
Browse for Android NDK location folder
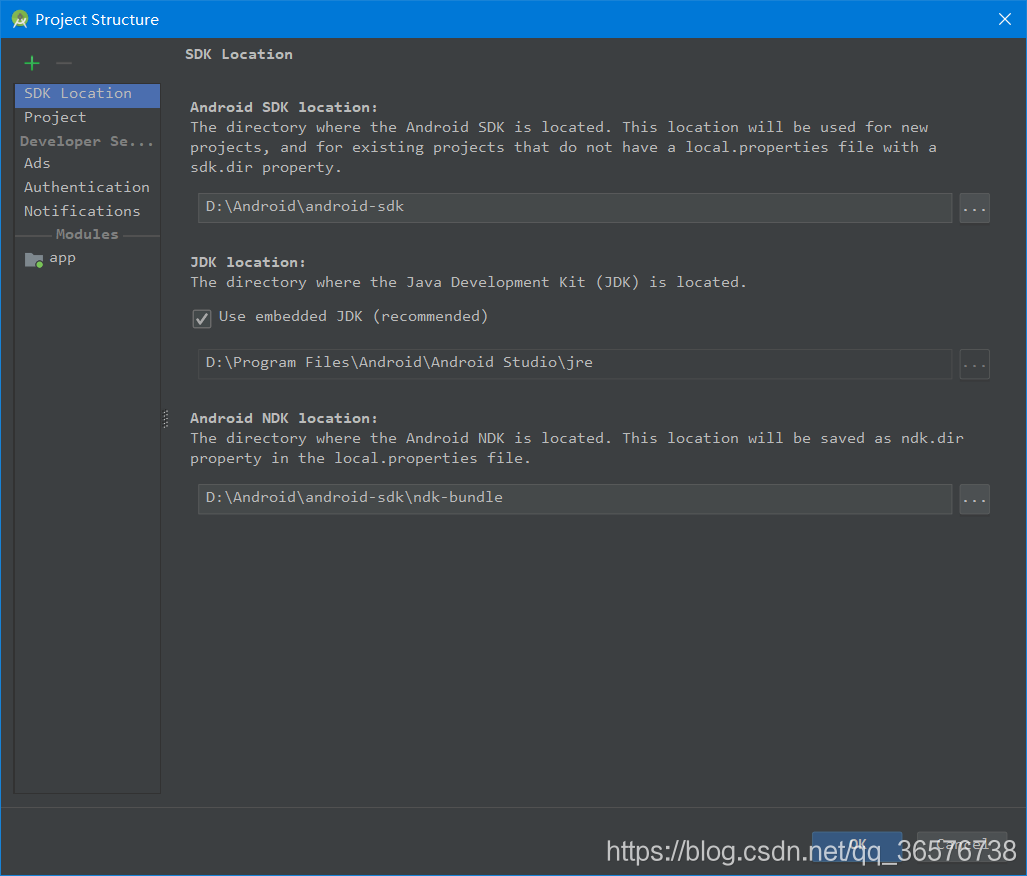974,499
